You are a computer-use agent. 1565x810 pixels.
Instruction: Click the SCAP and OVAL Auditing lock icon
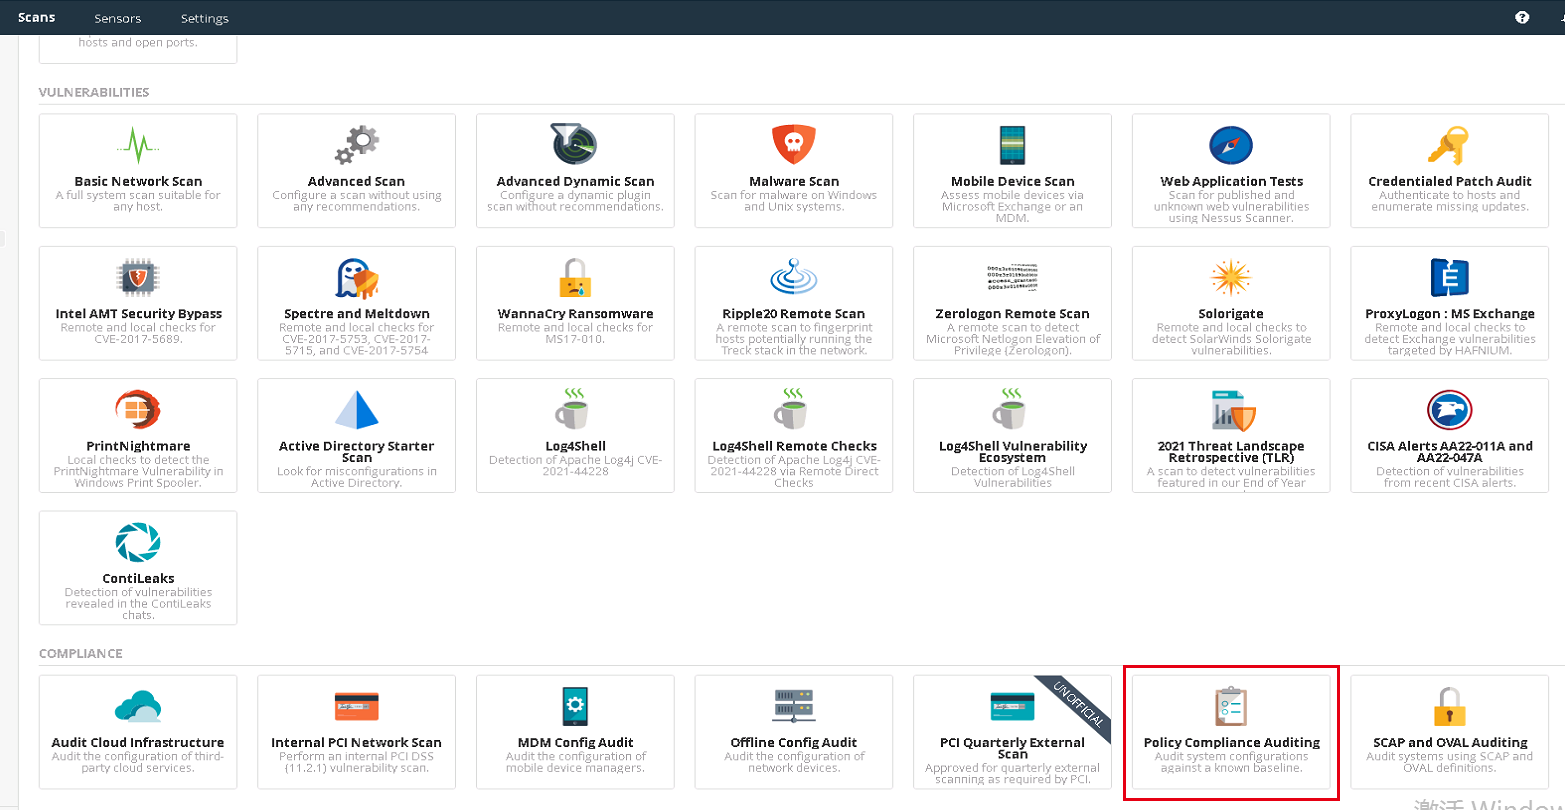(x=1449, y=706)
